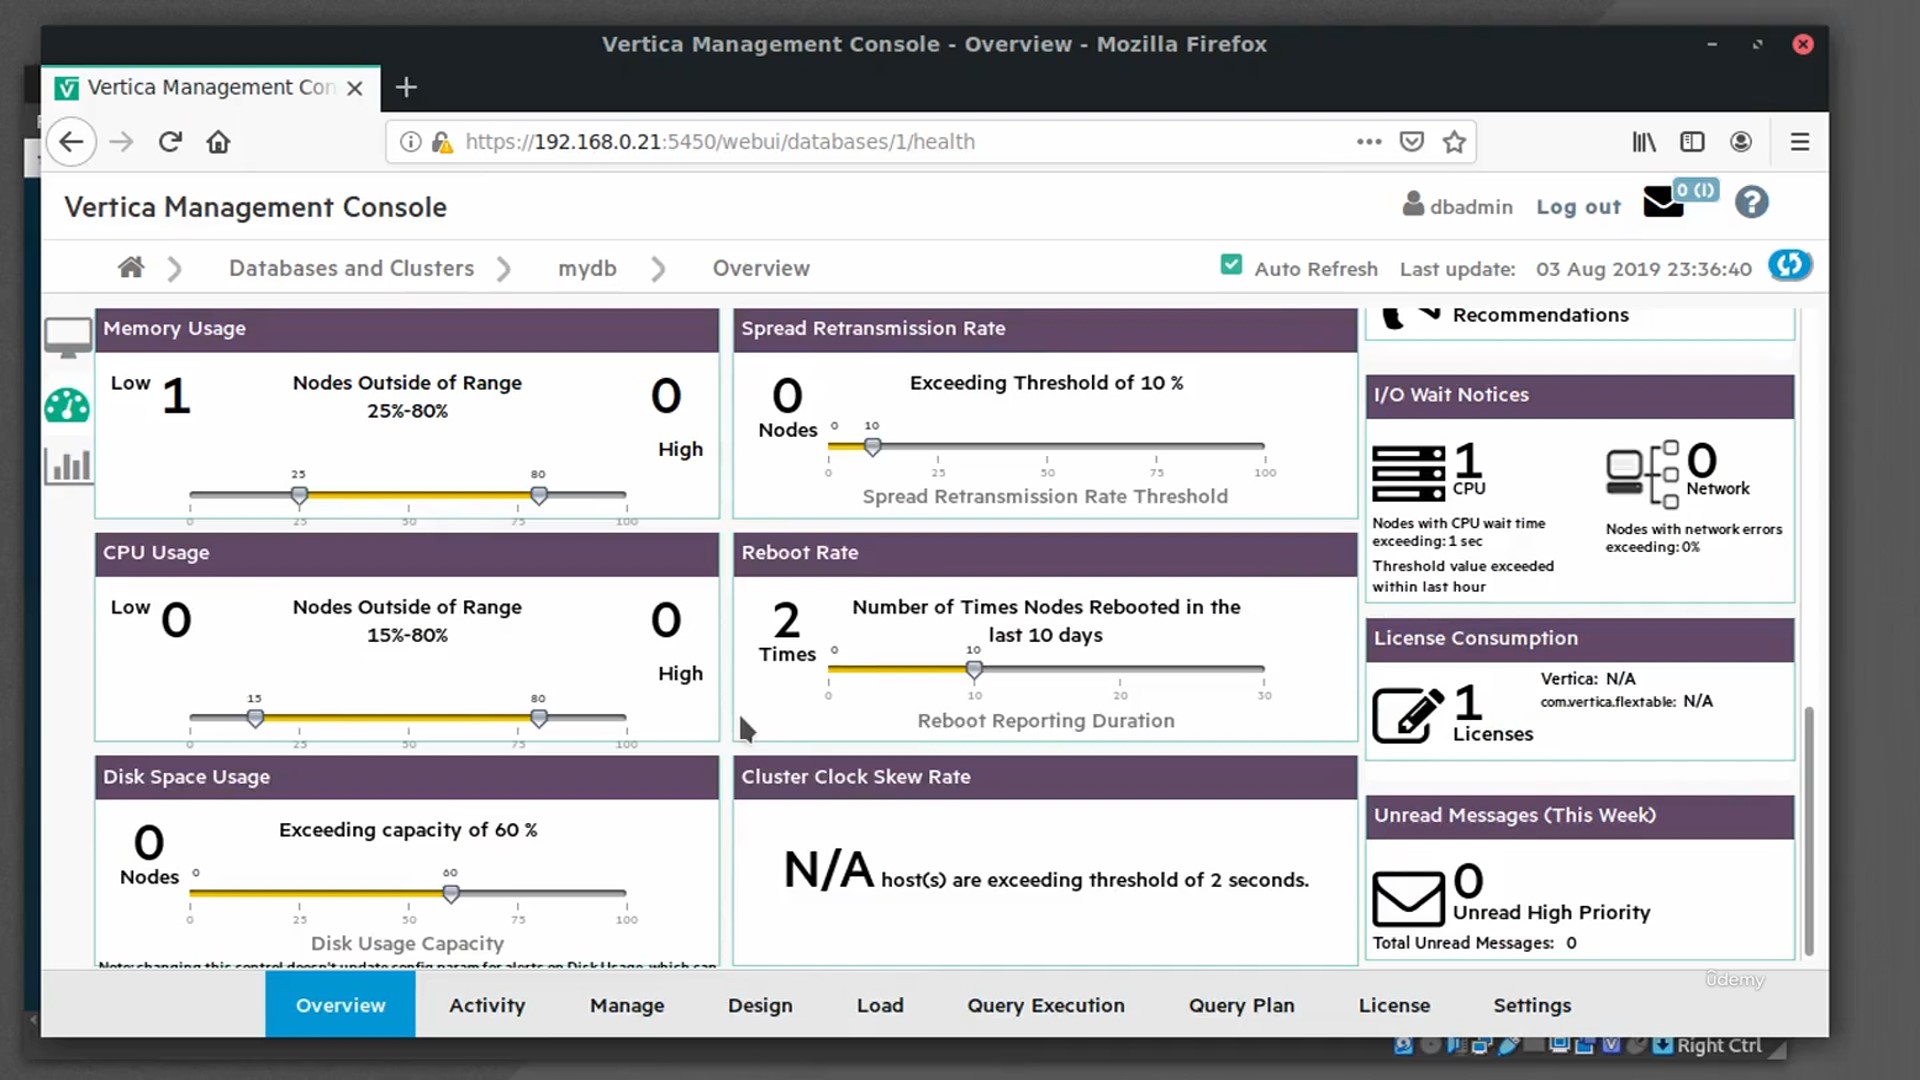
Task: Click the insecure connection lock warning icon
Action: point(442,142)
